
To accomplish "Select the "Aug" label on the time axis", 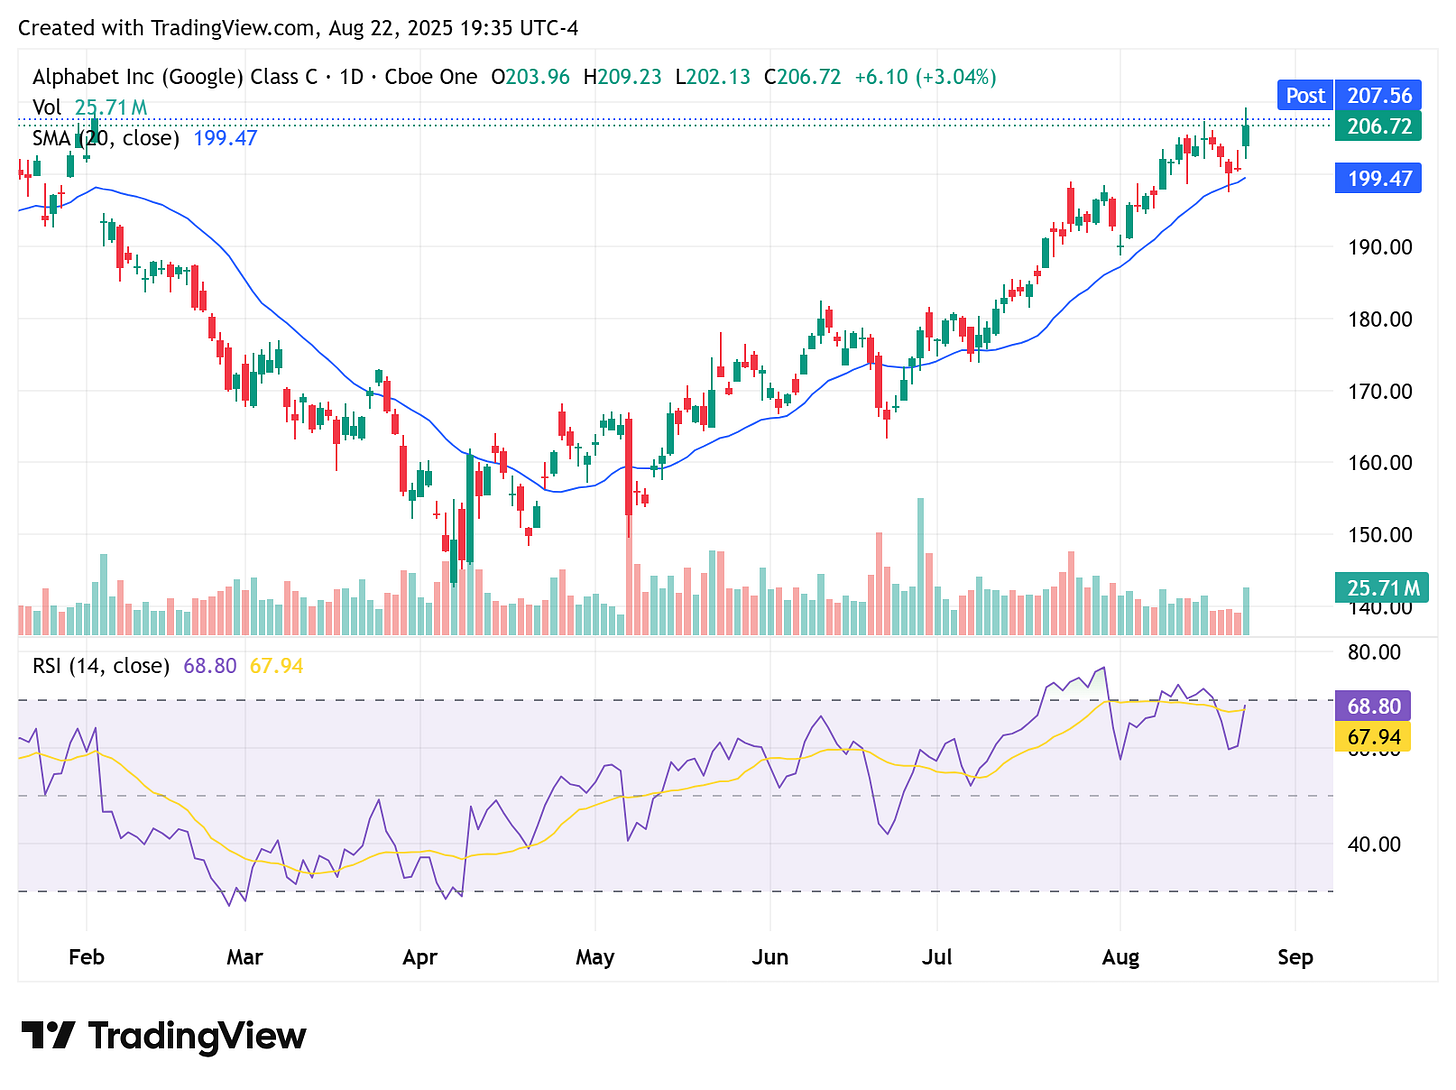I will tap(1121, 957).
